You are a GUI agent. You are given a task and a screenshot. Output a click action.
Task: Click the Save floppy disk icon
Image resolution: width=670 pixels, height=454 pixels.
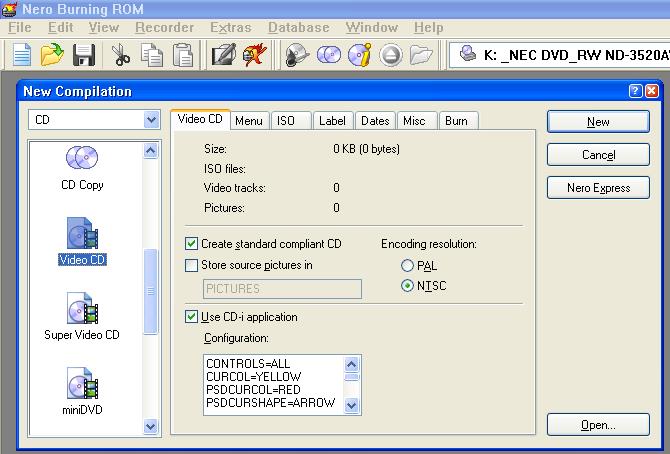(84, 55)
